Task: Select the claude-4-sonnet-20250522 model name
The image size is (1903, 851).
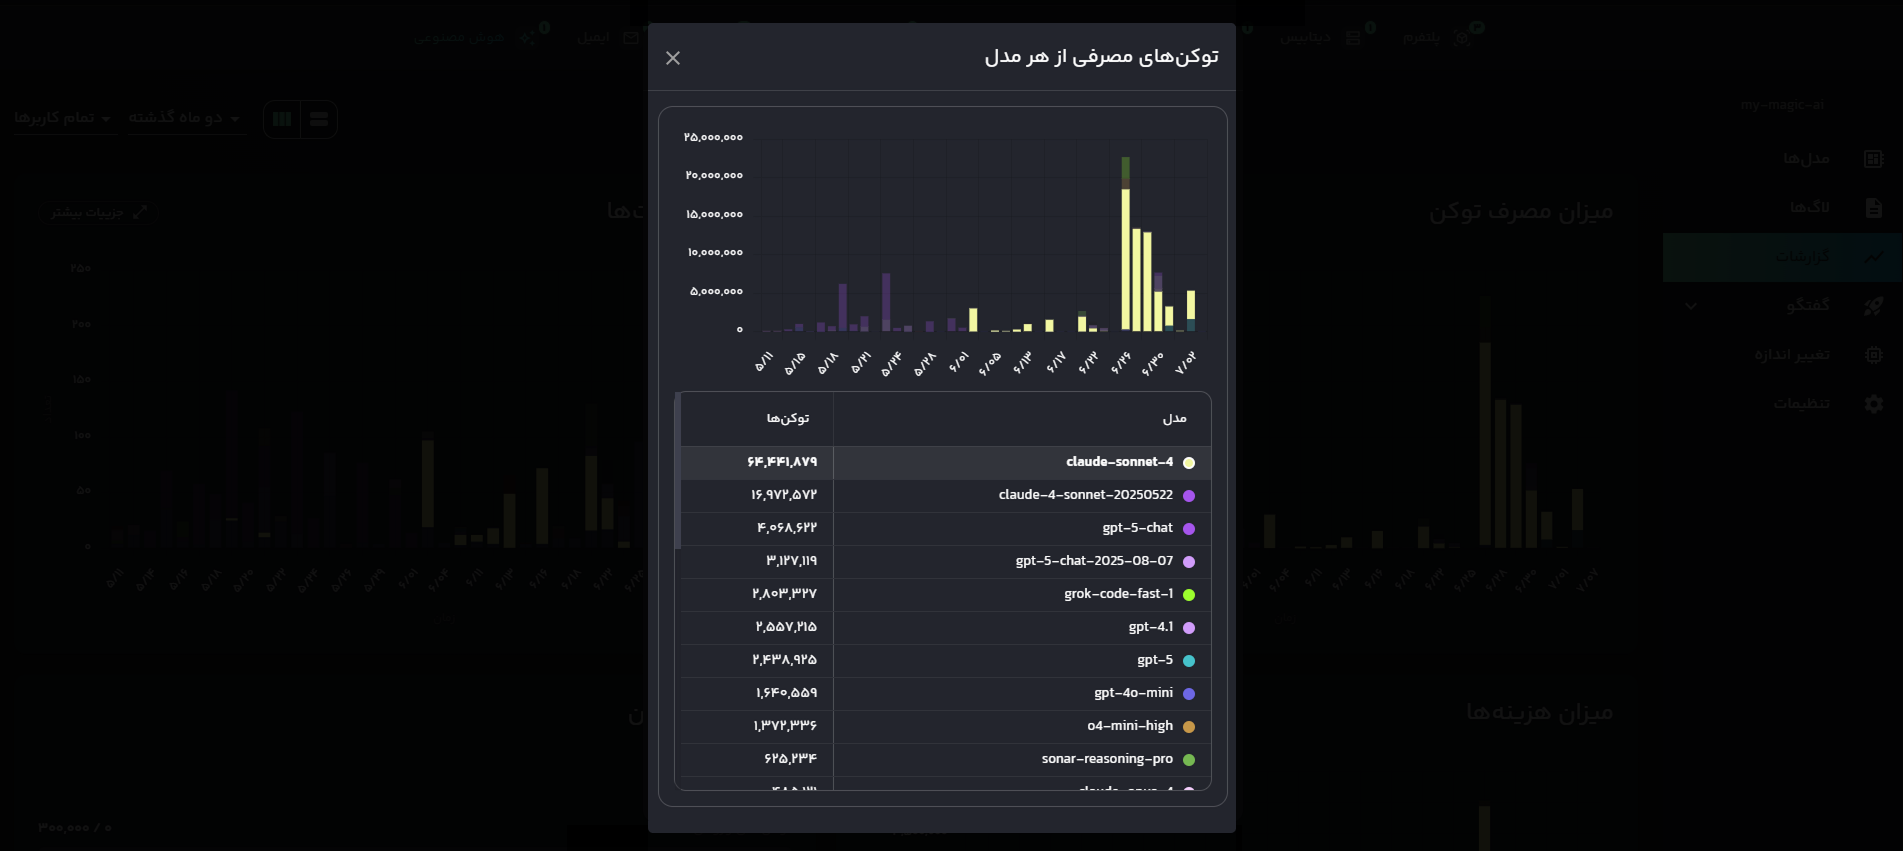Action: [x=1085, y=495]
